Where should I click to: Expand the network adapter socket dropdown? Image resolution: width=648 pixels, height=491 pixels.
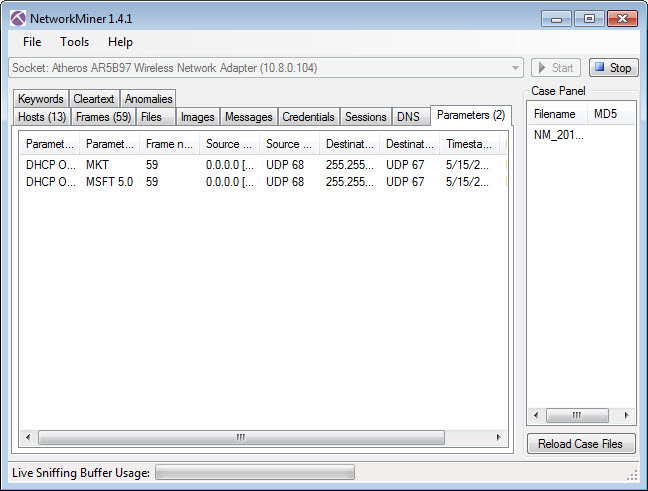[515, 68]
